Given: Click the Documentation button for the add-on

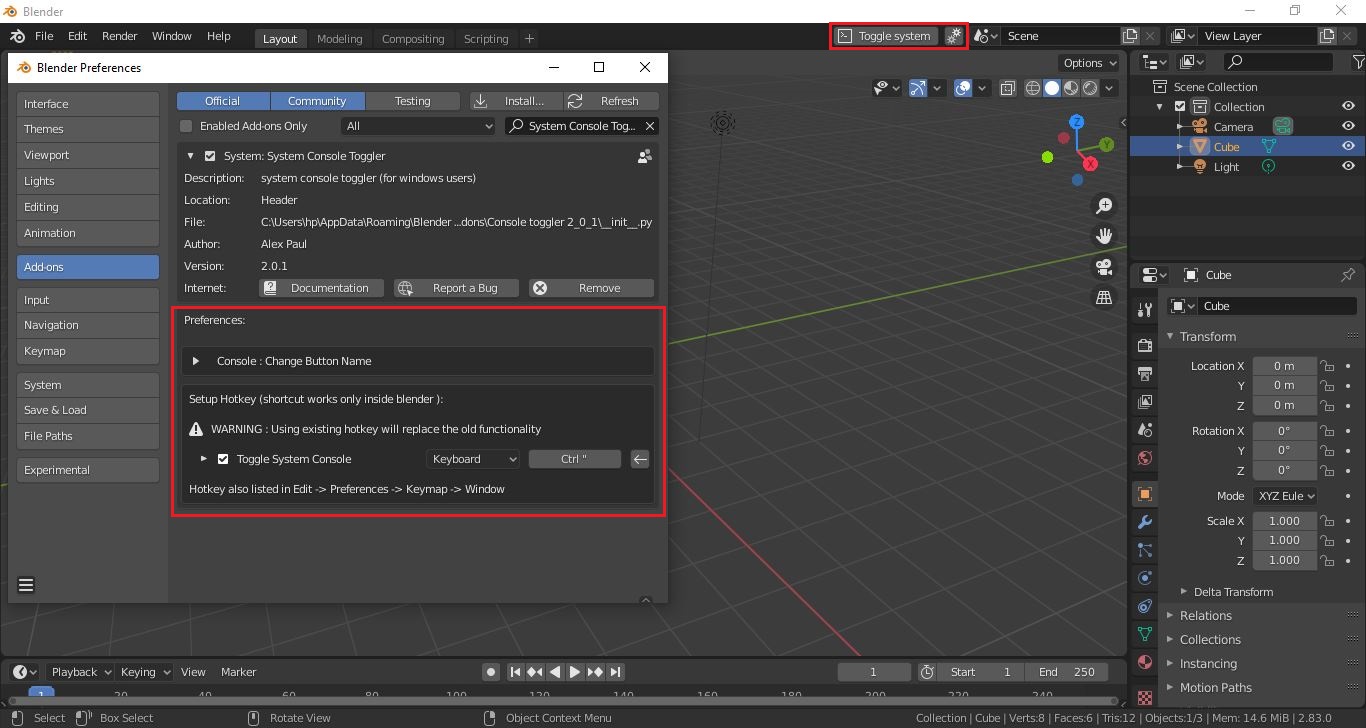Looking at the screenshot, I should coord(321,288).
